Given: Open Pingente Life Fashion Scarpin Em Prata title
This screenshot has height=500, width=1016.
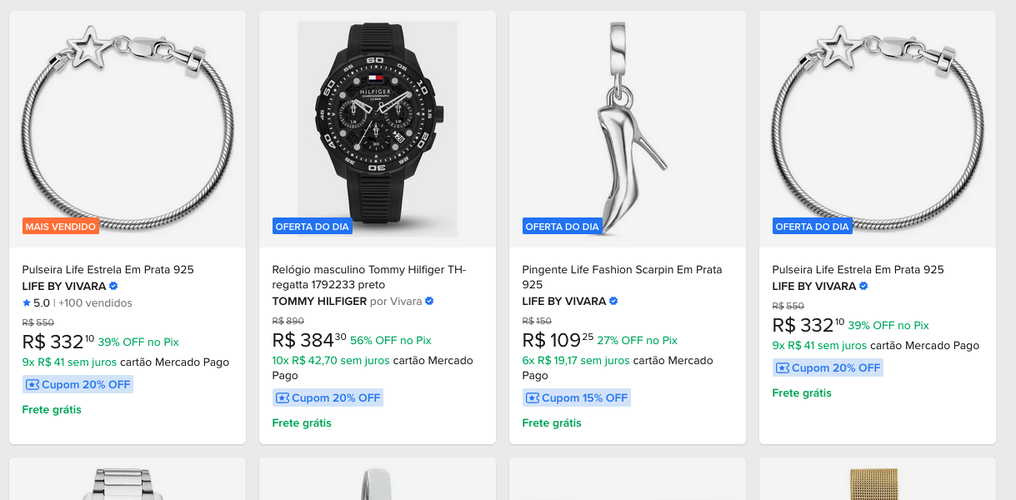Looking at the screenshot, I should (622, 277).
